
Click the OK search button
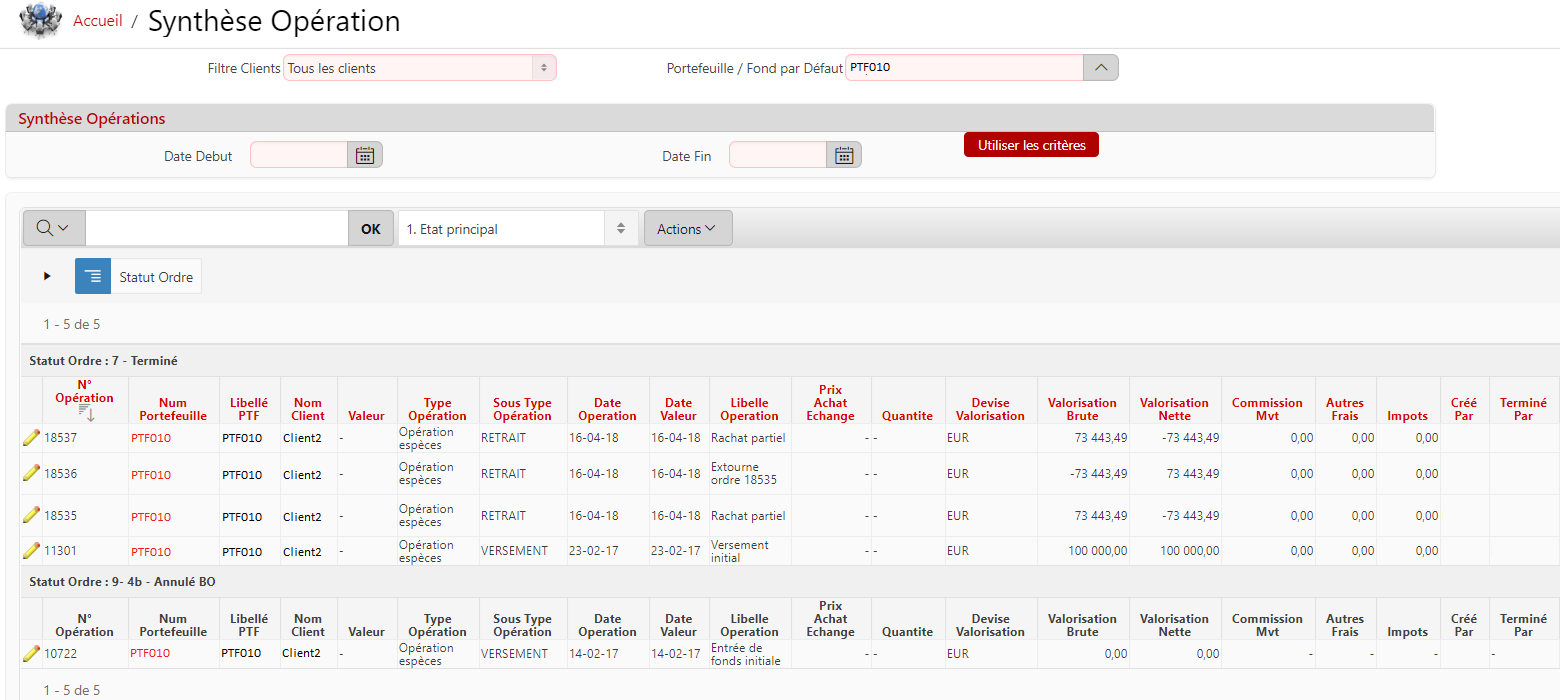[371, 229]
